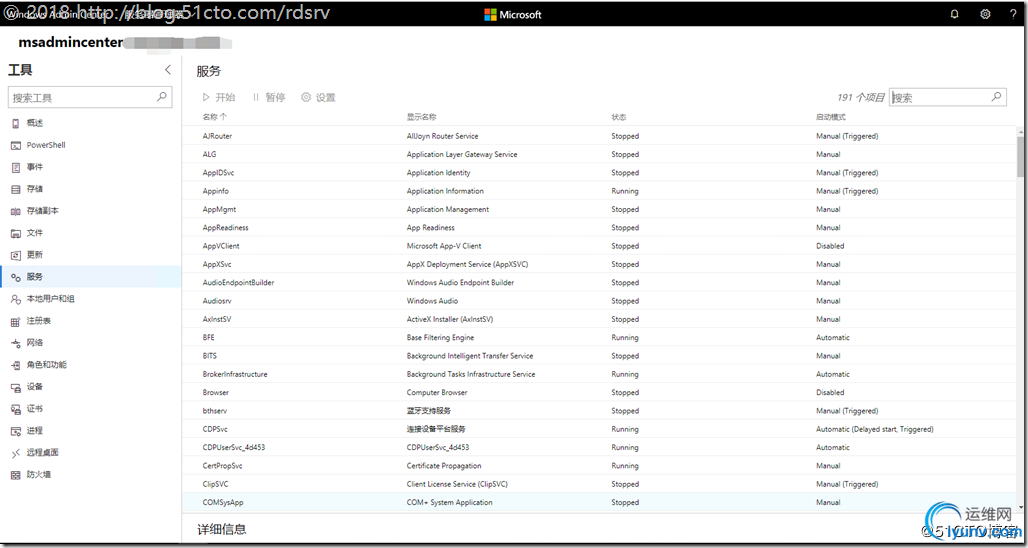Open the 网络 network tool icon
Image resolution: width=1028 pixels, height=548 pixels.
(x=16, y=343)
